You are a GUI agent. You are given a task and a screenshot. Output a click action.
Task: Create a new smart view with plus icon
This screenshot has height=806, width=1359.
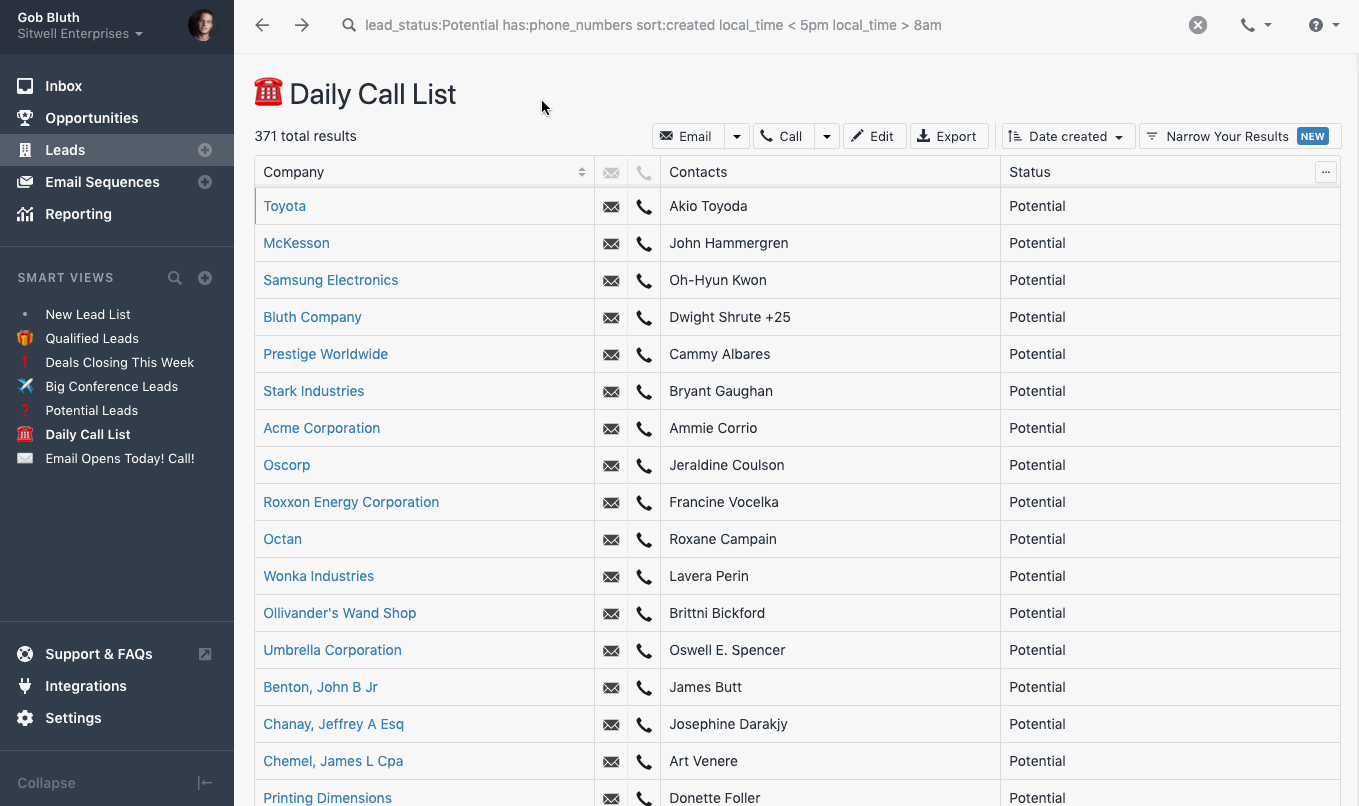(205, 278)
